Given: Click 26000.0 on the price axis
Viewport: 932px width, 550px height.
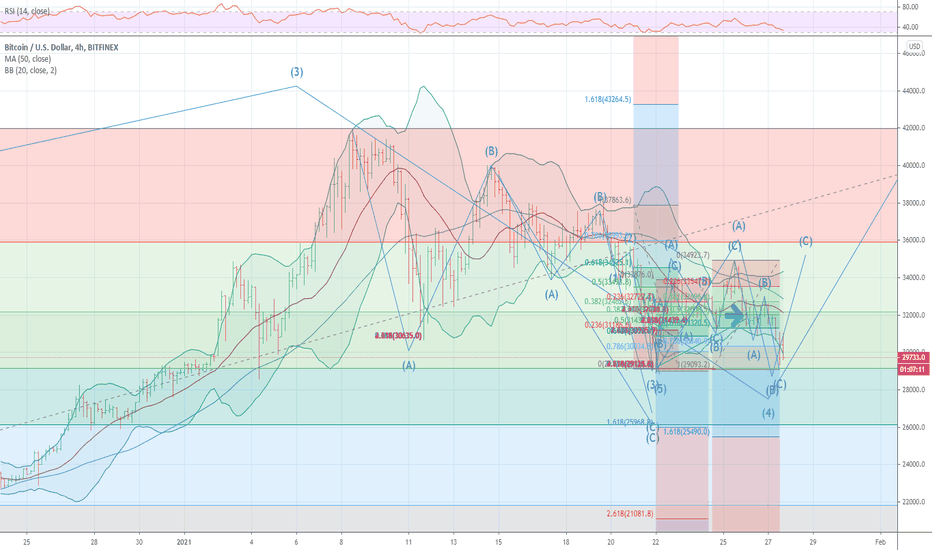Looking at the screenshot, I should tap(914, 427).
